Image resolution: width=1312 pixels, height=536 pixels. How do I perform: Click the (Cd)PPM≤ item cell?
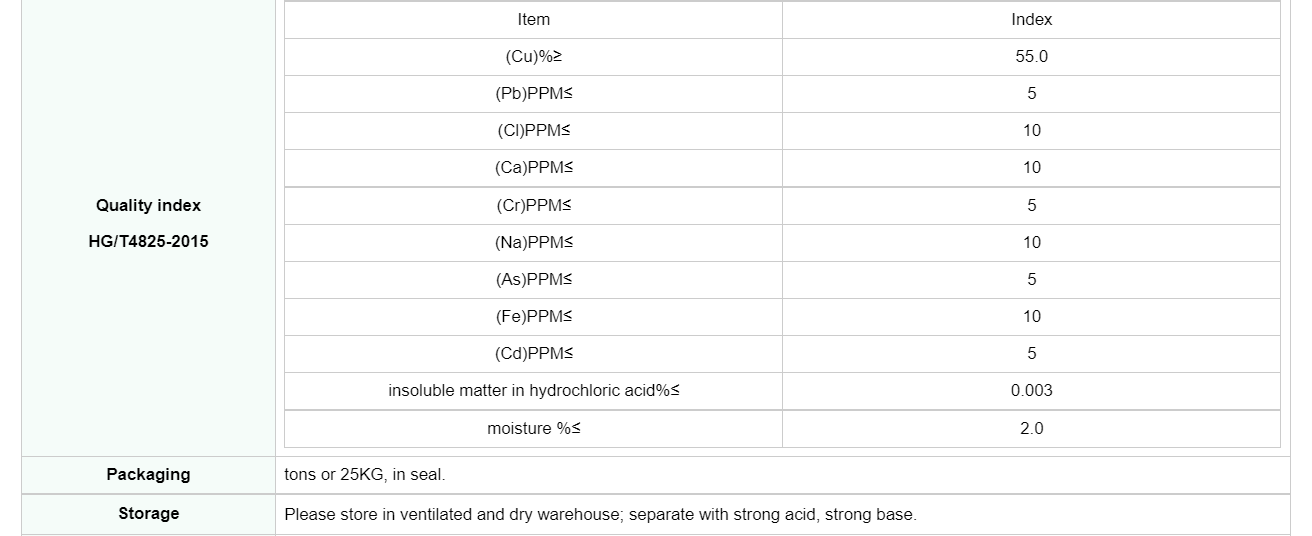[x=533, y=354]
